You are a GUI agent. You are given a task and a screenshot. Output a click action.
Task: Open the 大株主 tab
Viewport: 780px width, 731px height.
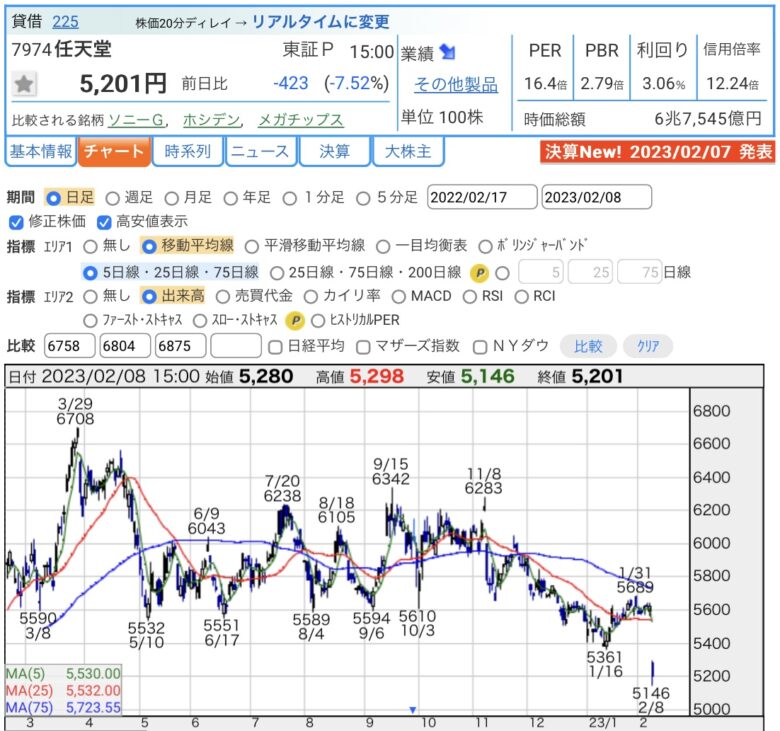coord(408,151)
